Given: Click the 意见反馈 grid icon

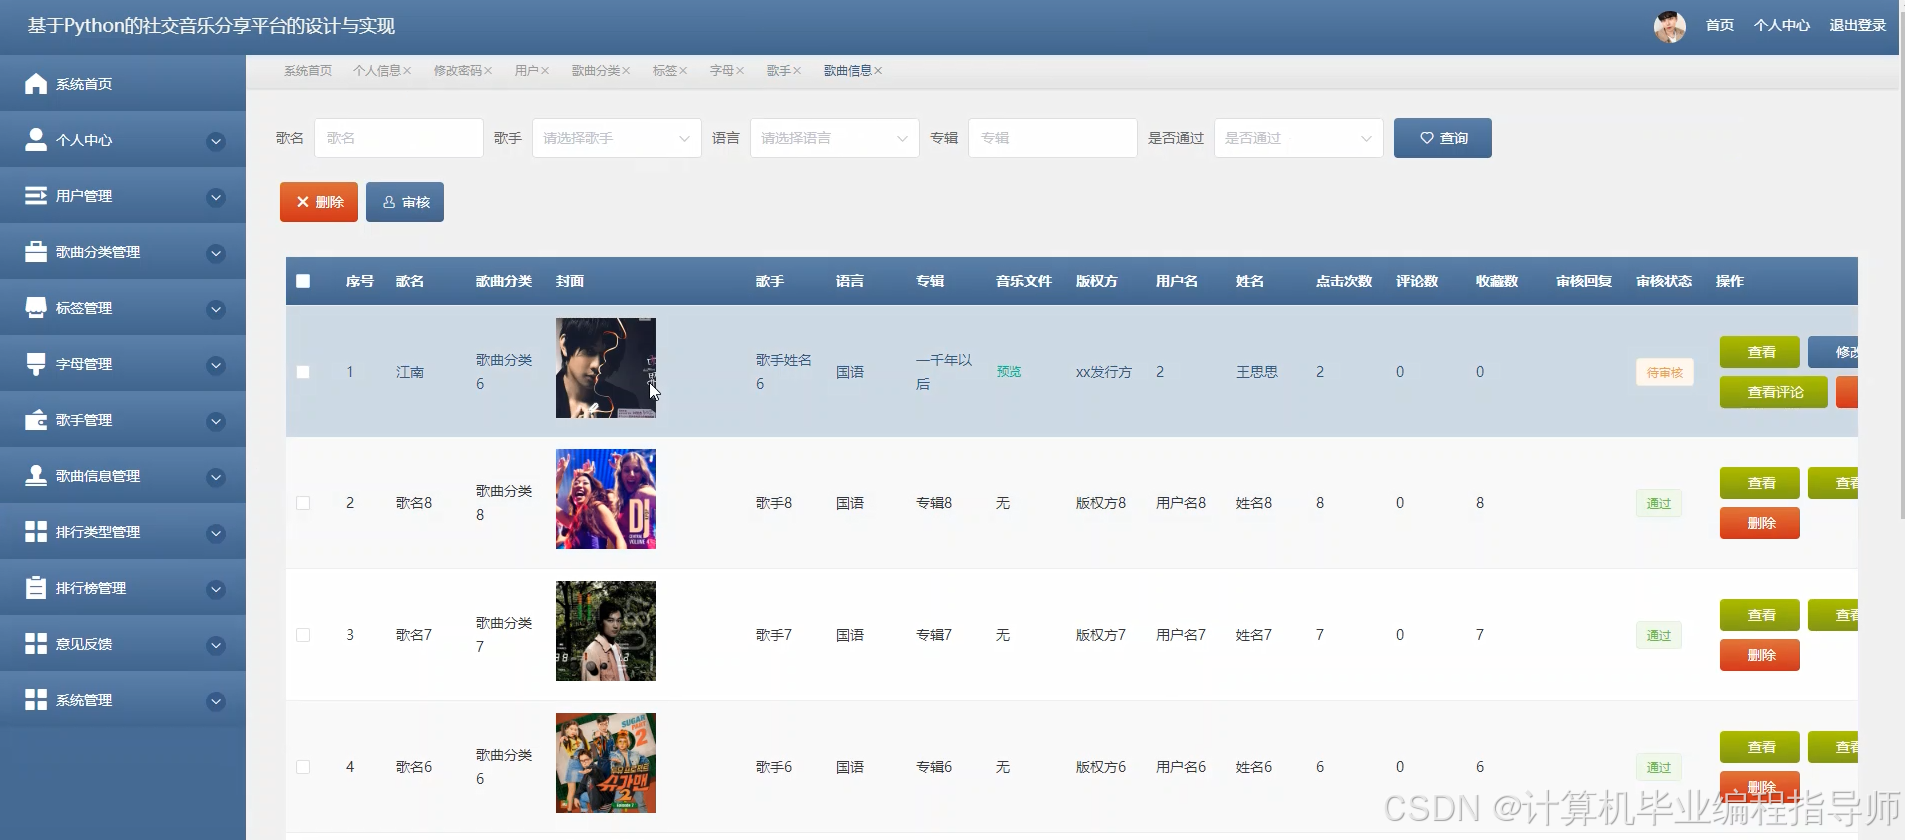Looking at the screenshot, I should click(x=36, y=644).
